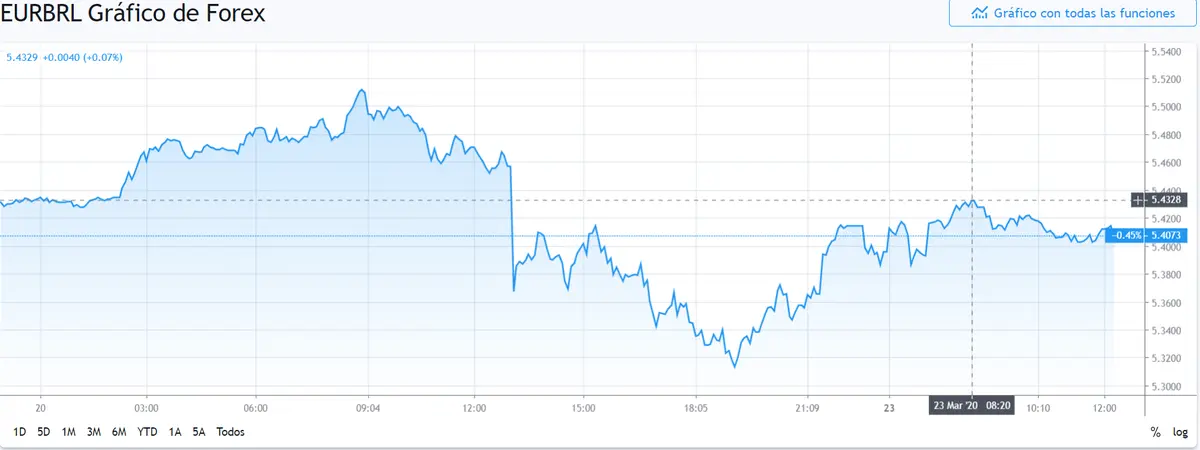
Task: Choose the 1M time range
Action: (x=69, y=432)
